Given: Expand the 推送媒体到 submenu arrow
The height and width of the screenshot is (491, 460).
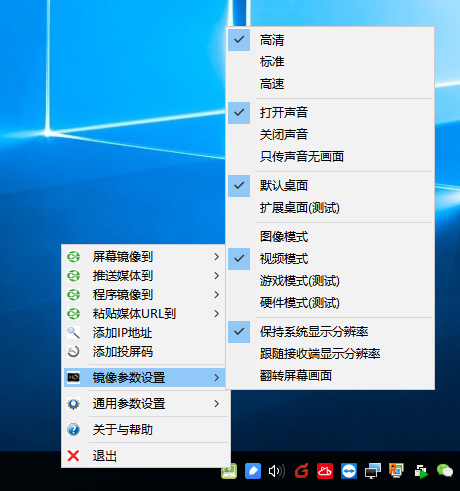Looking at the screenshot, I should 217,276.
